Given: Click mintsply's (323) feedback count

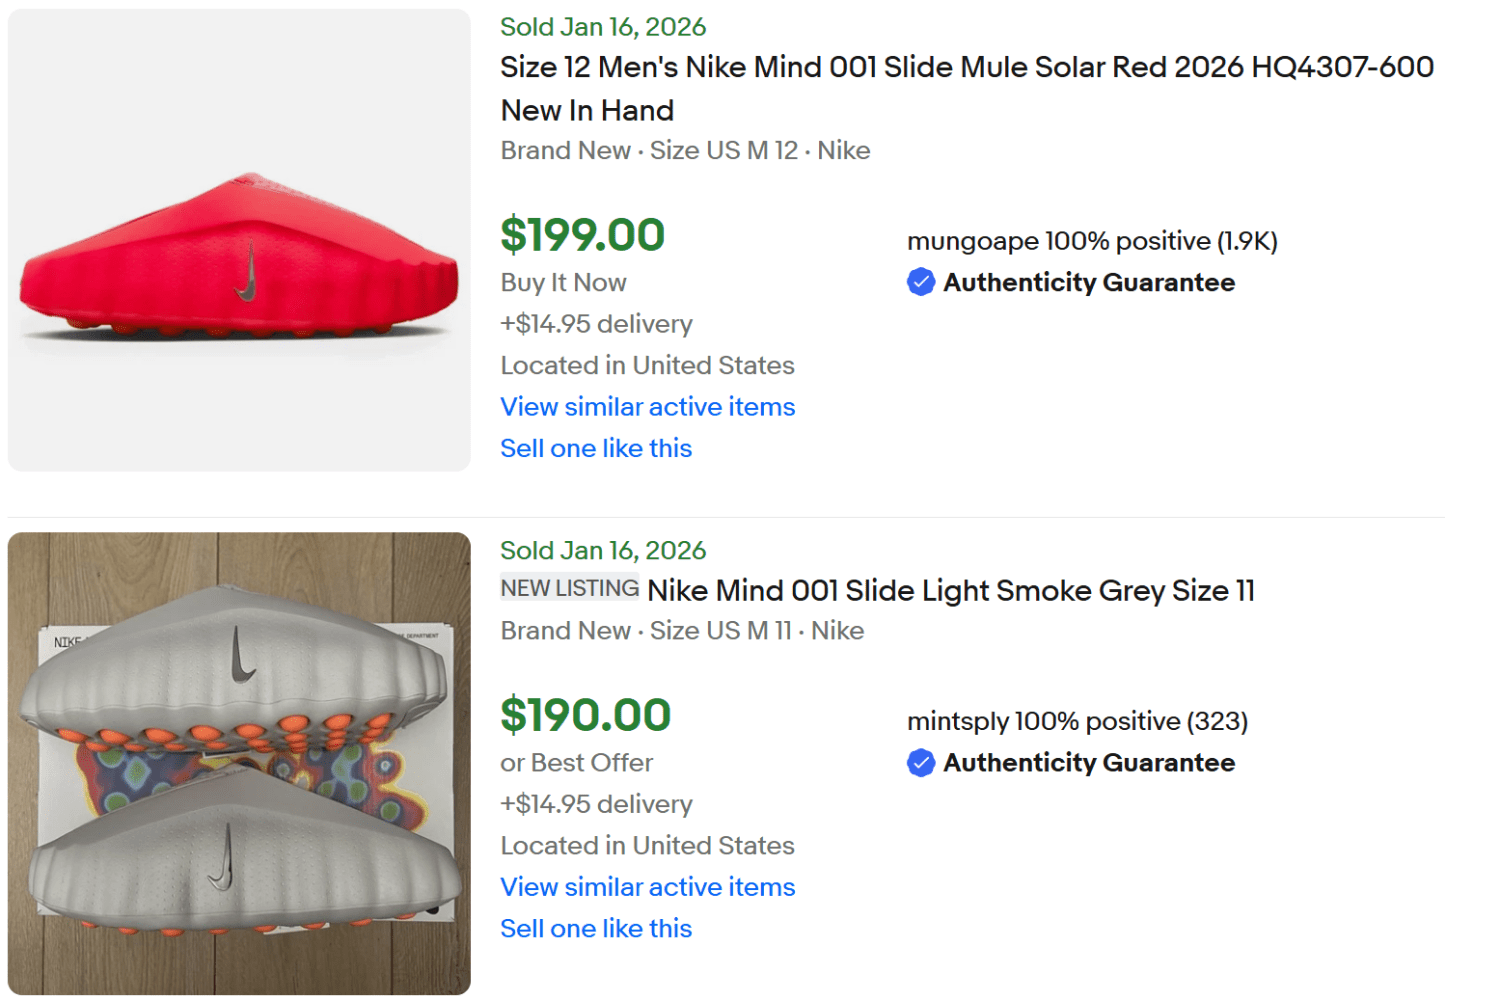Looking at the screenshot, I should (x=1217, y=721).
